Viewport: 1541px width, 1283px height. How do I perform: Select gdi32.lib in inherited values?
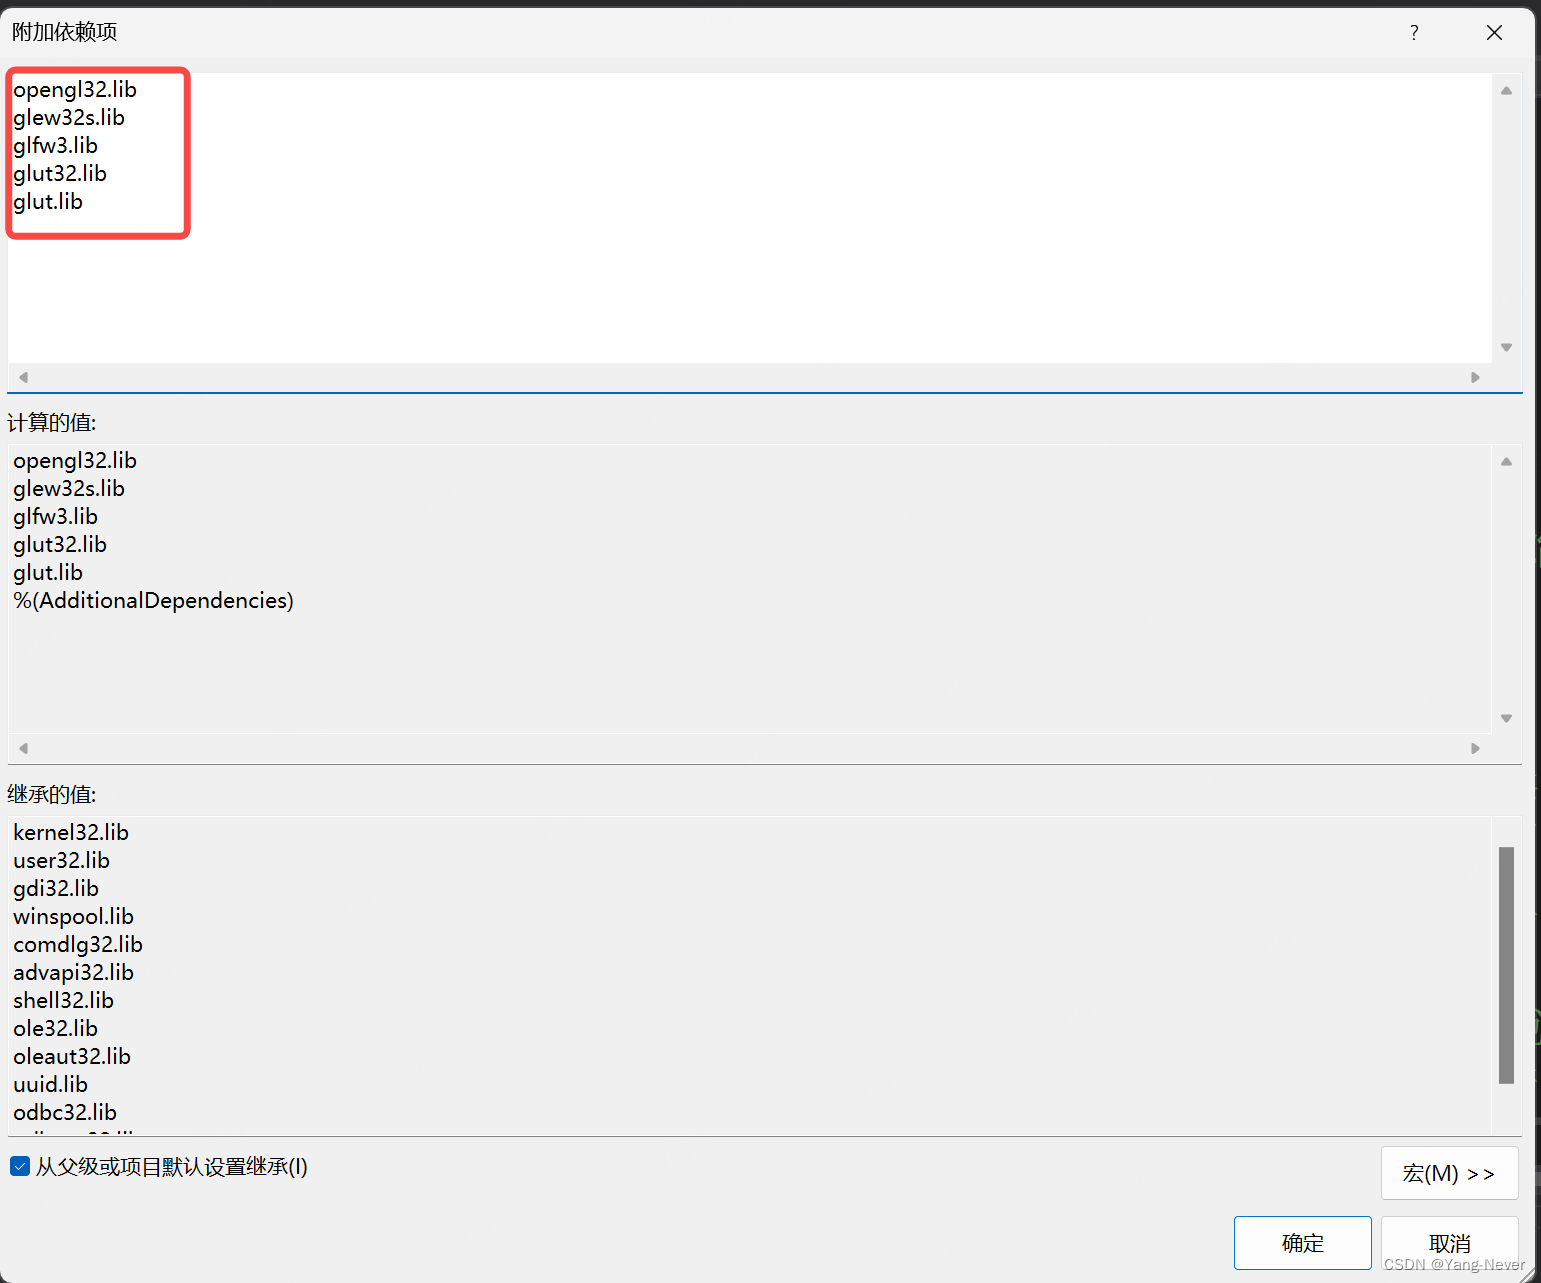click(56, 889)
